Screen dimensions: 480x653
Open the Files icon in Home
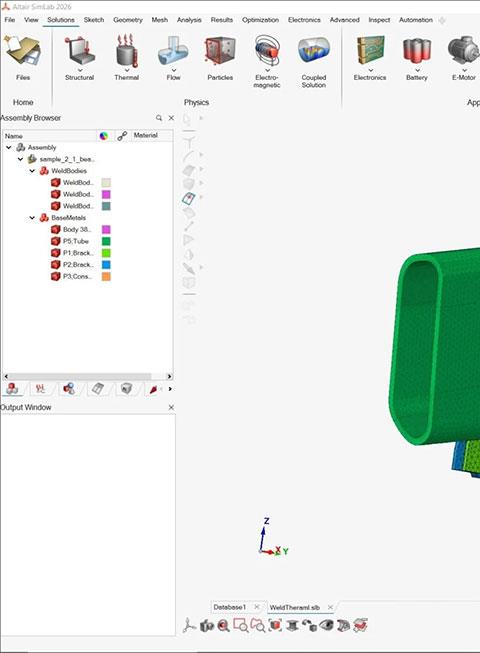pos(22,52)
